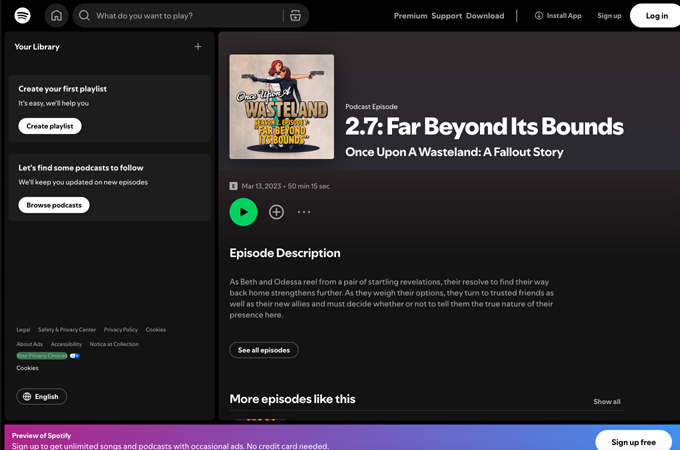Go to Home via house icon
The width and height of the screenshot is (680, 450).
pos(56,16)
